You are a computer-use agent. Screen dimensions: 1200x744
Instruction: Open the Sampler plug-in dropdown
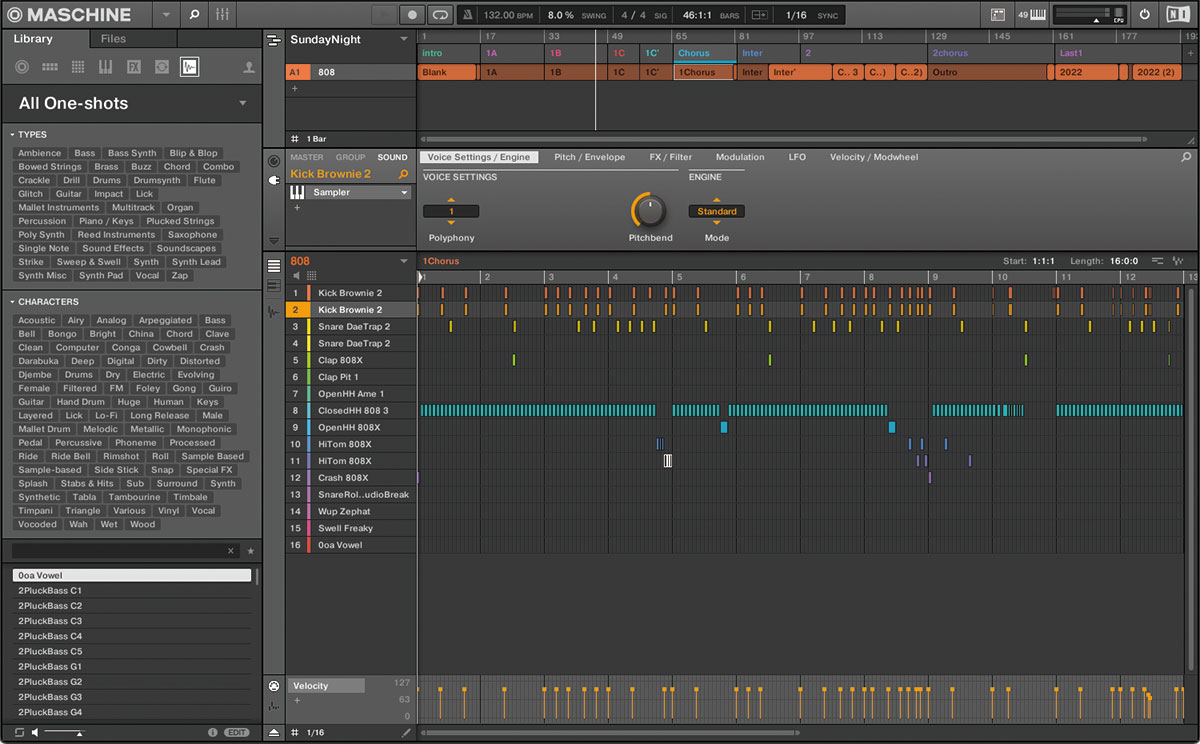pyautogui.click(x=404, y=192)
